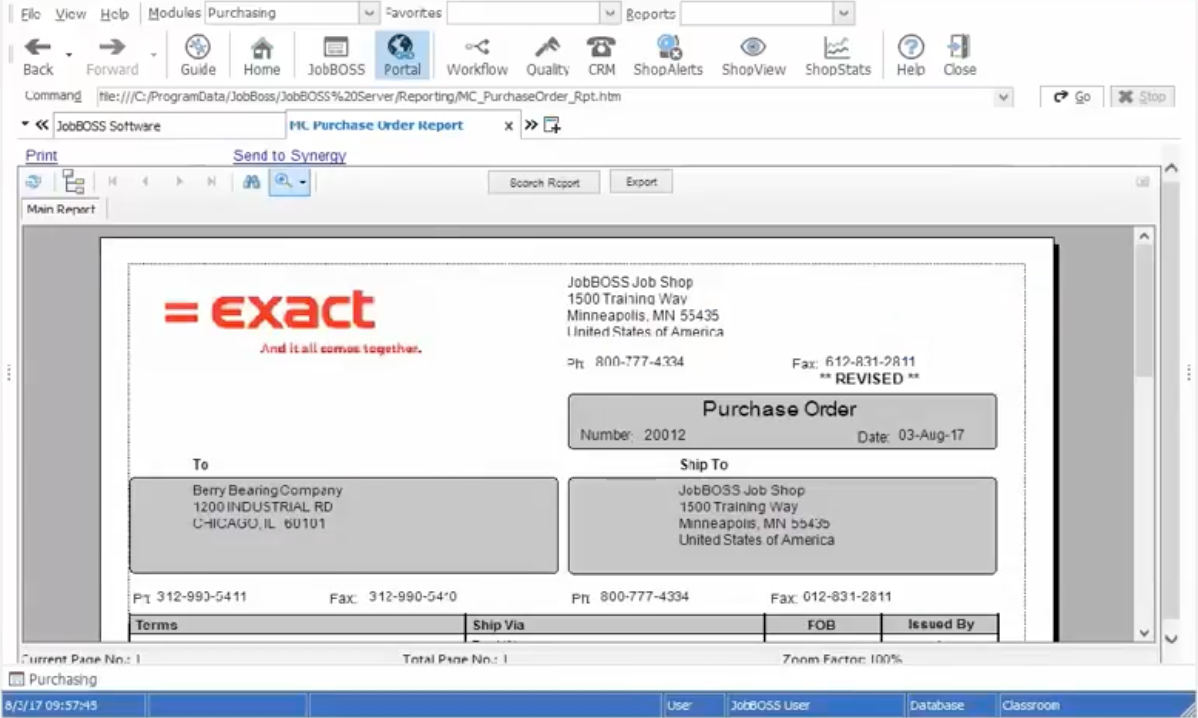Click the Purchase Order number 20012

pos(665,435)
